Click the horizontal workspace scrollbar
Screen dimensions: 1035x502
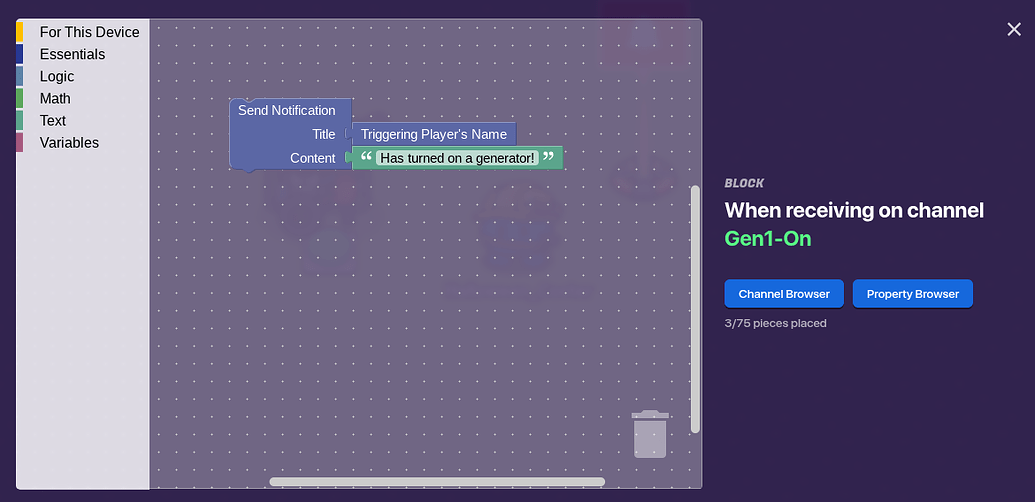pos(437,482)
